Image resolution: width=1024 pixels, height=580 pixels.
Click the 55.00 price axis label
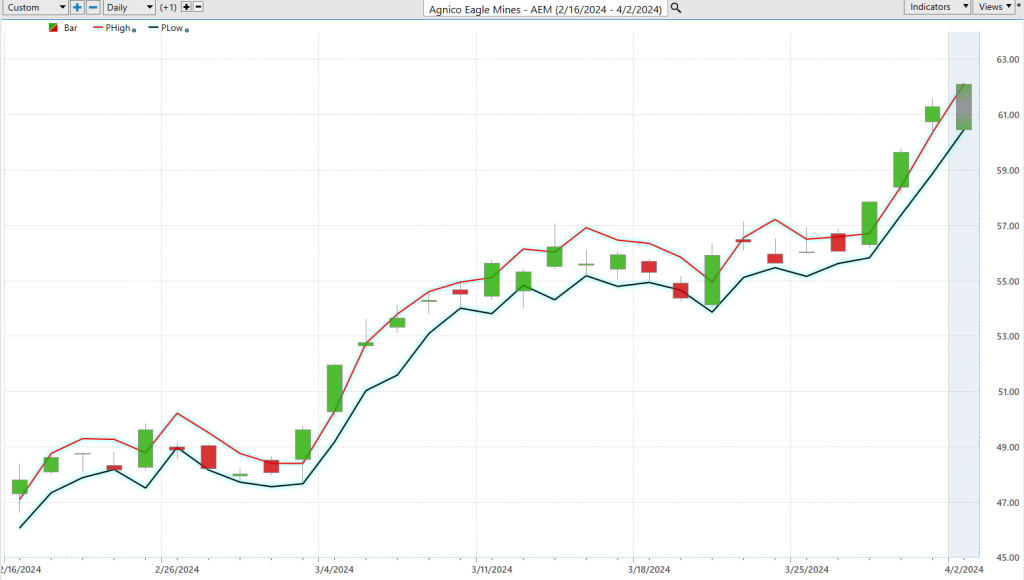(x=1008, y=282)
